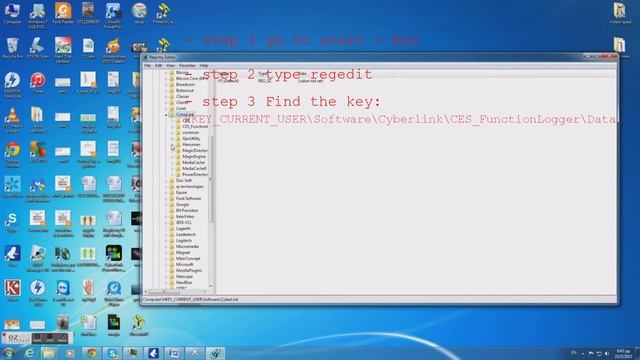Select the MainConcept key
Screen dimensions: 640x360
click(x=188, y=258)
